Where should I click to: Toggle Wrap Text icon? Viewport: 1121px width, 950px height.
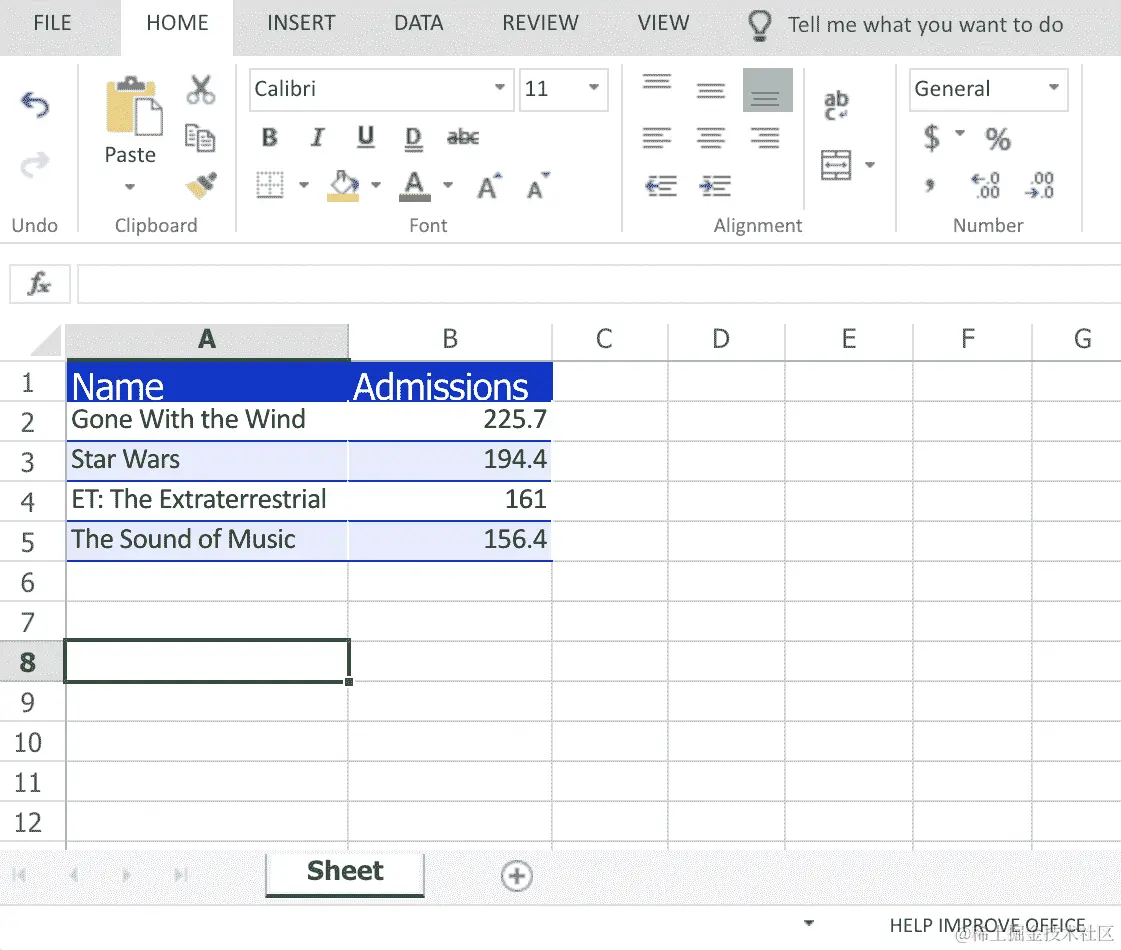coord(836,105)
